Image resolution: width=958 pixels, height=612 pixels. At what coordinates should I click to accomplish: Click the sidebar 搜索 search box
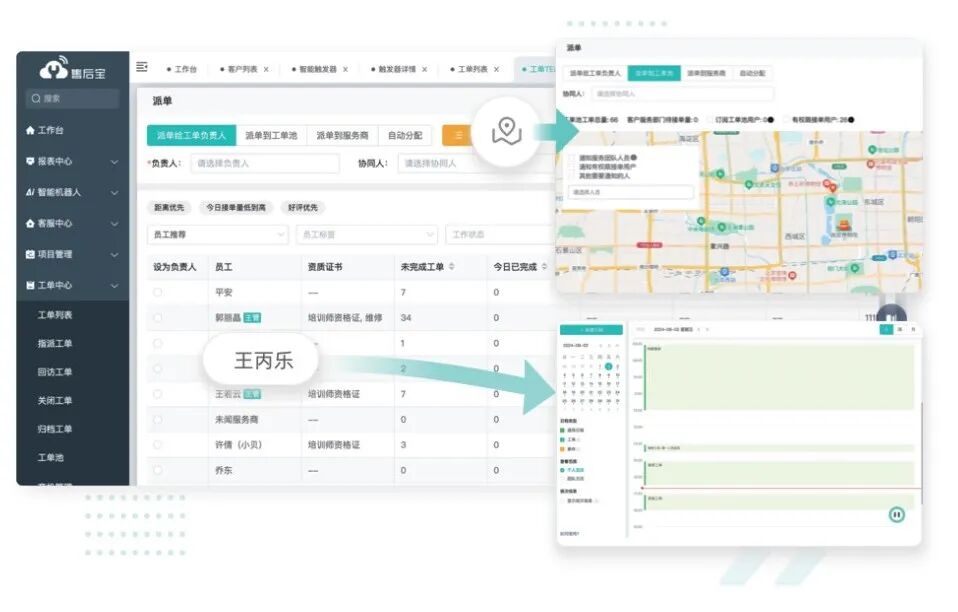pos(72,98)
